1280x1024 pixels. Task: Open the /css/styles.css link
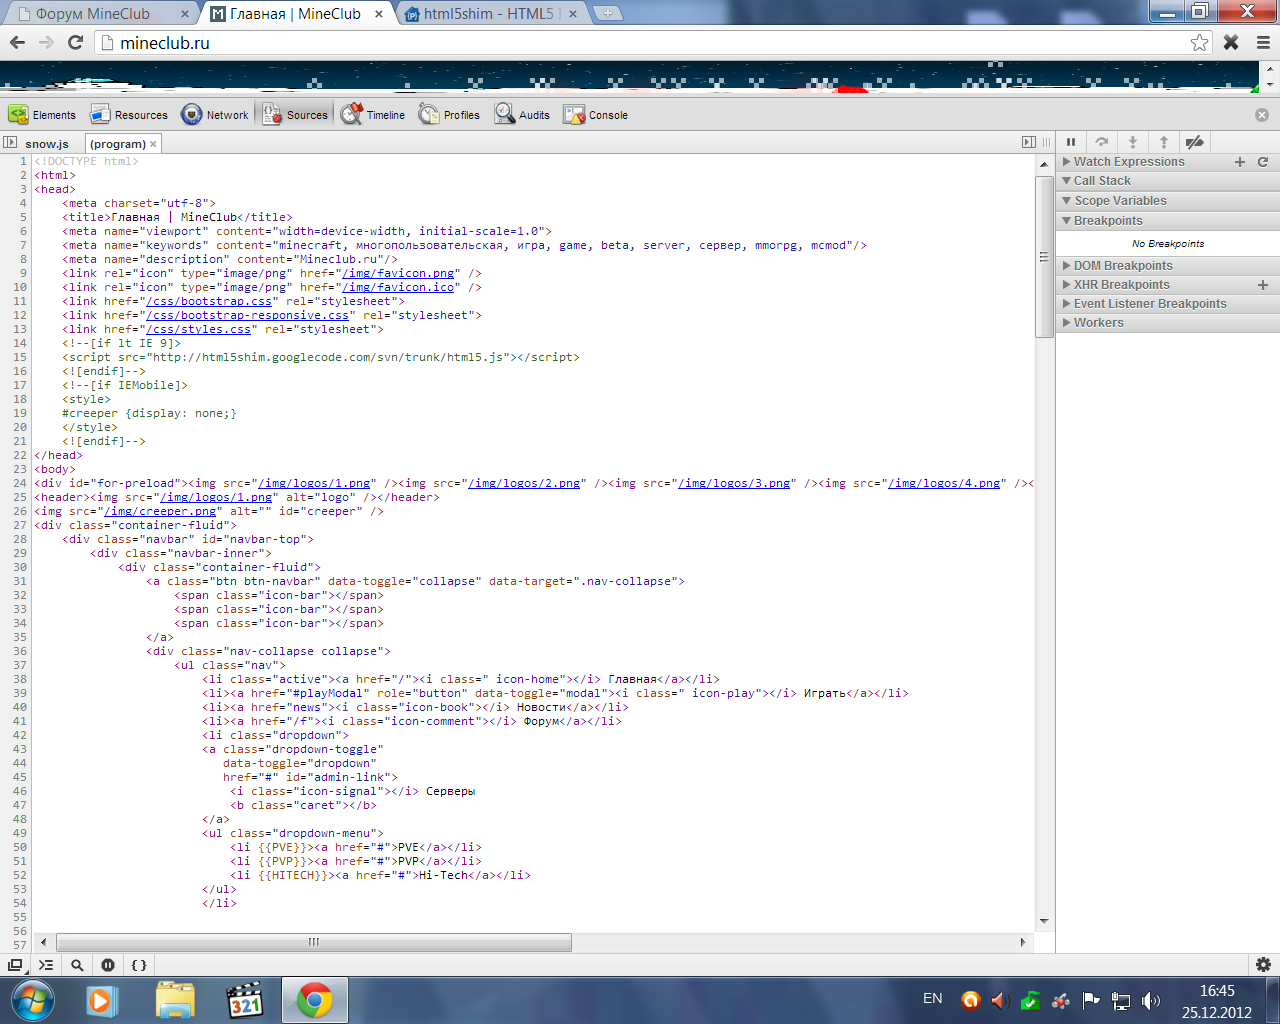click(199, 329)
